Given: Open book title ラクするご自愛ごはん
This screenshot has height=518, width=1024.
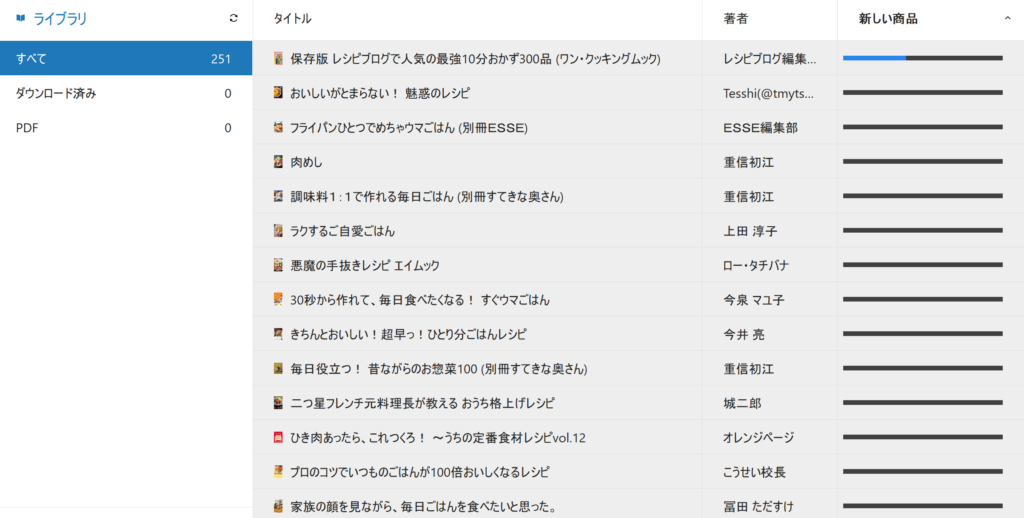Looking at the screenshot, I should [342, 231].
